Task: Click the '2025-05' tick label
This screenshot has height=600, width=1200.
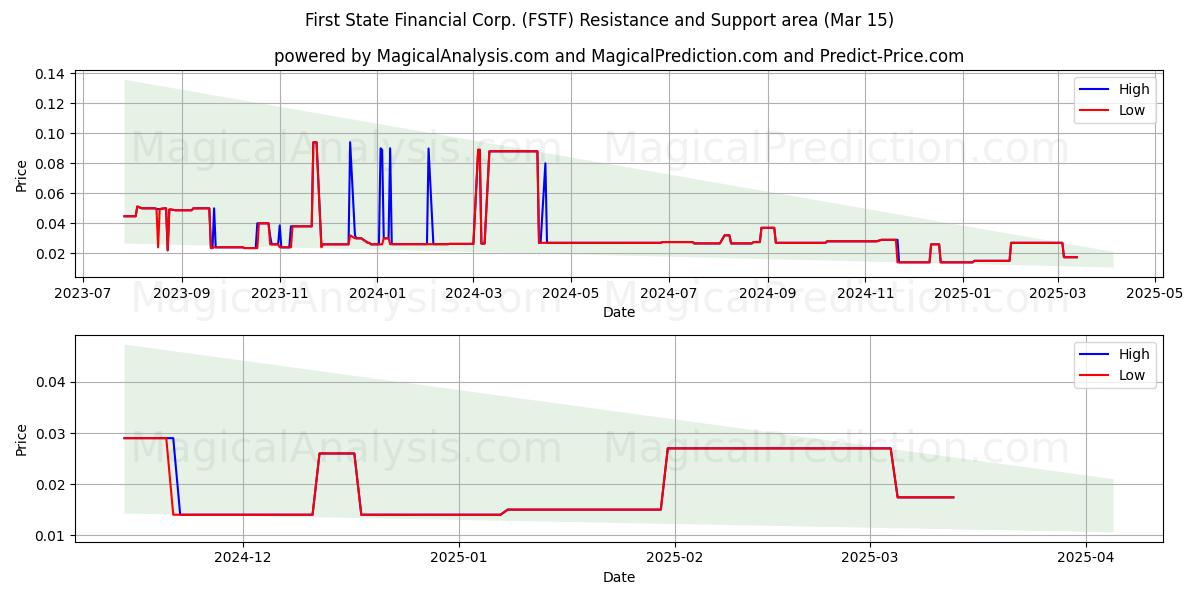Action: click(x=1155, y=294)
